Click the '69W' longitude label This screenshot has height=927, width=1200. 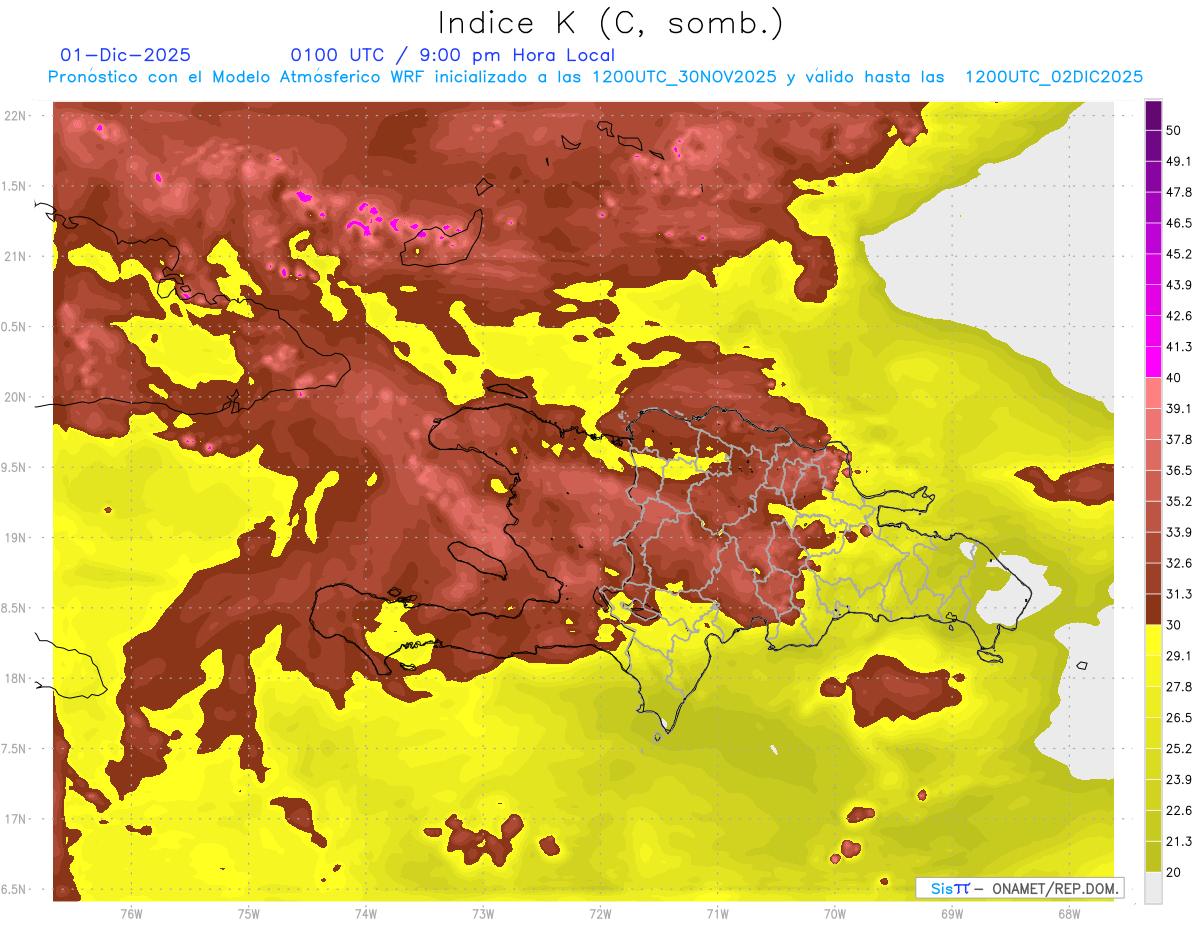pyautogui.click(x=952, y=914)
